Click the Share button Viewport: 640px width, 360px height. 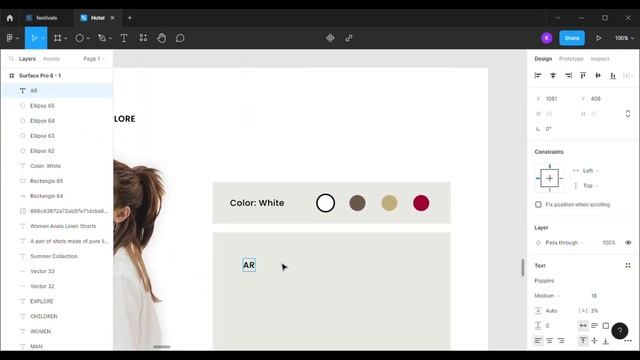point(572,38)
